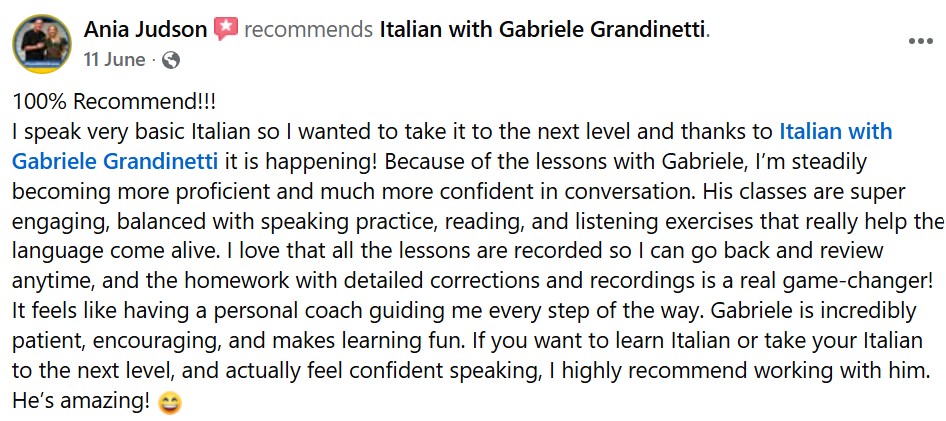Image resolution: width=946 pixels, height=421 pixels.
Task: Click the globe public audience icon
Action: pyautogui.click(x=170, y=60)
